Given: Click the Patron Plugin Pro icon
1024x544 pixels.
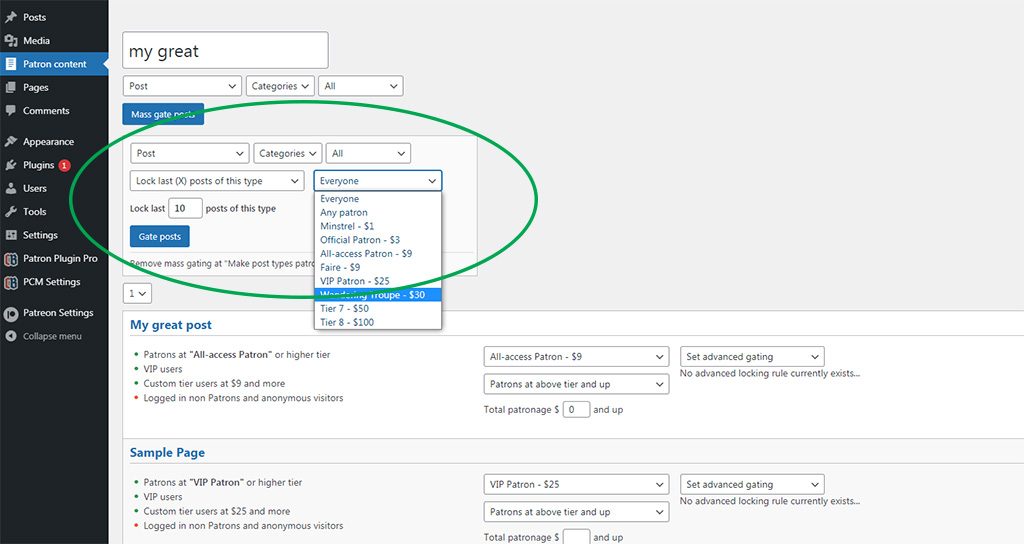Looking at the screenshot, I should pos(11,259).
